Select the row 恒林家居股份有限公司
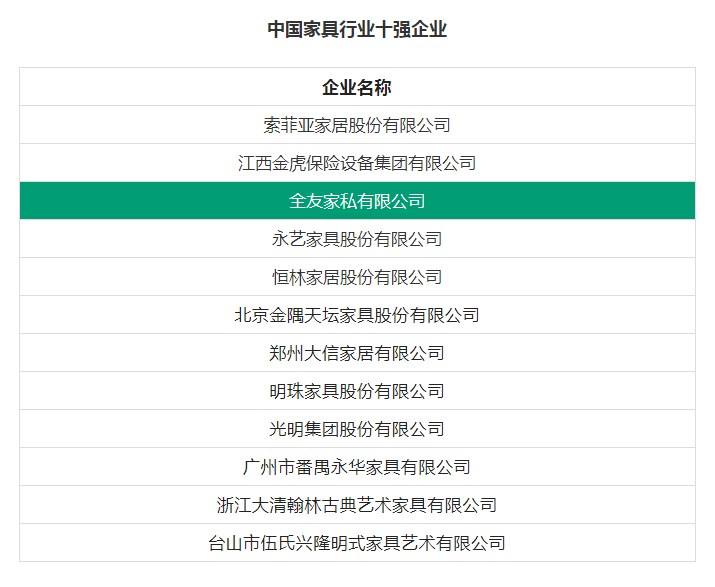This screenshot has width=715, height=587. 358,277
